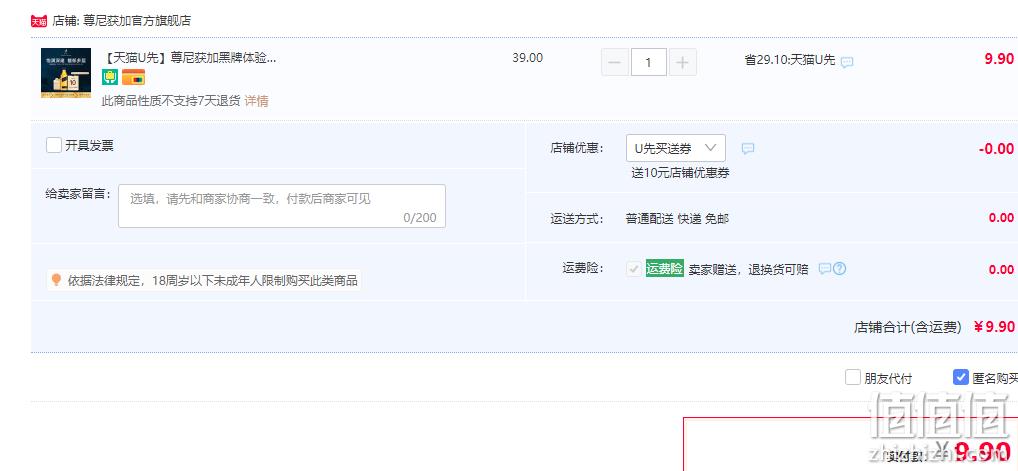1018x471 pixels.
Task: Click the seller message text box
Action: click(x=282, y=206)
